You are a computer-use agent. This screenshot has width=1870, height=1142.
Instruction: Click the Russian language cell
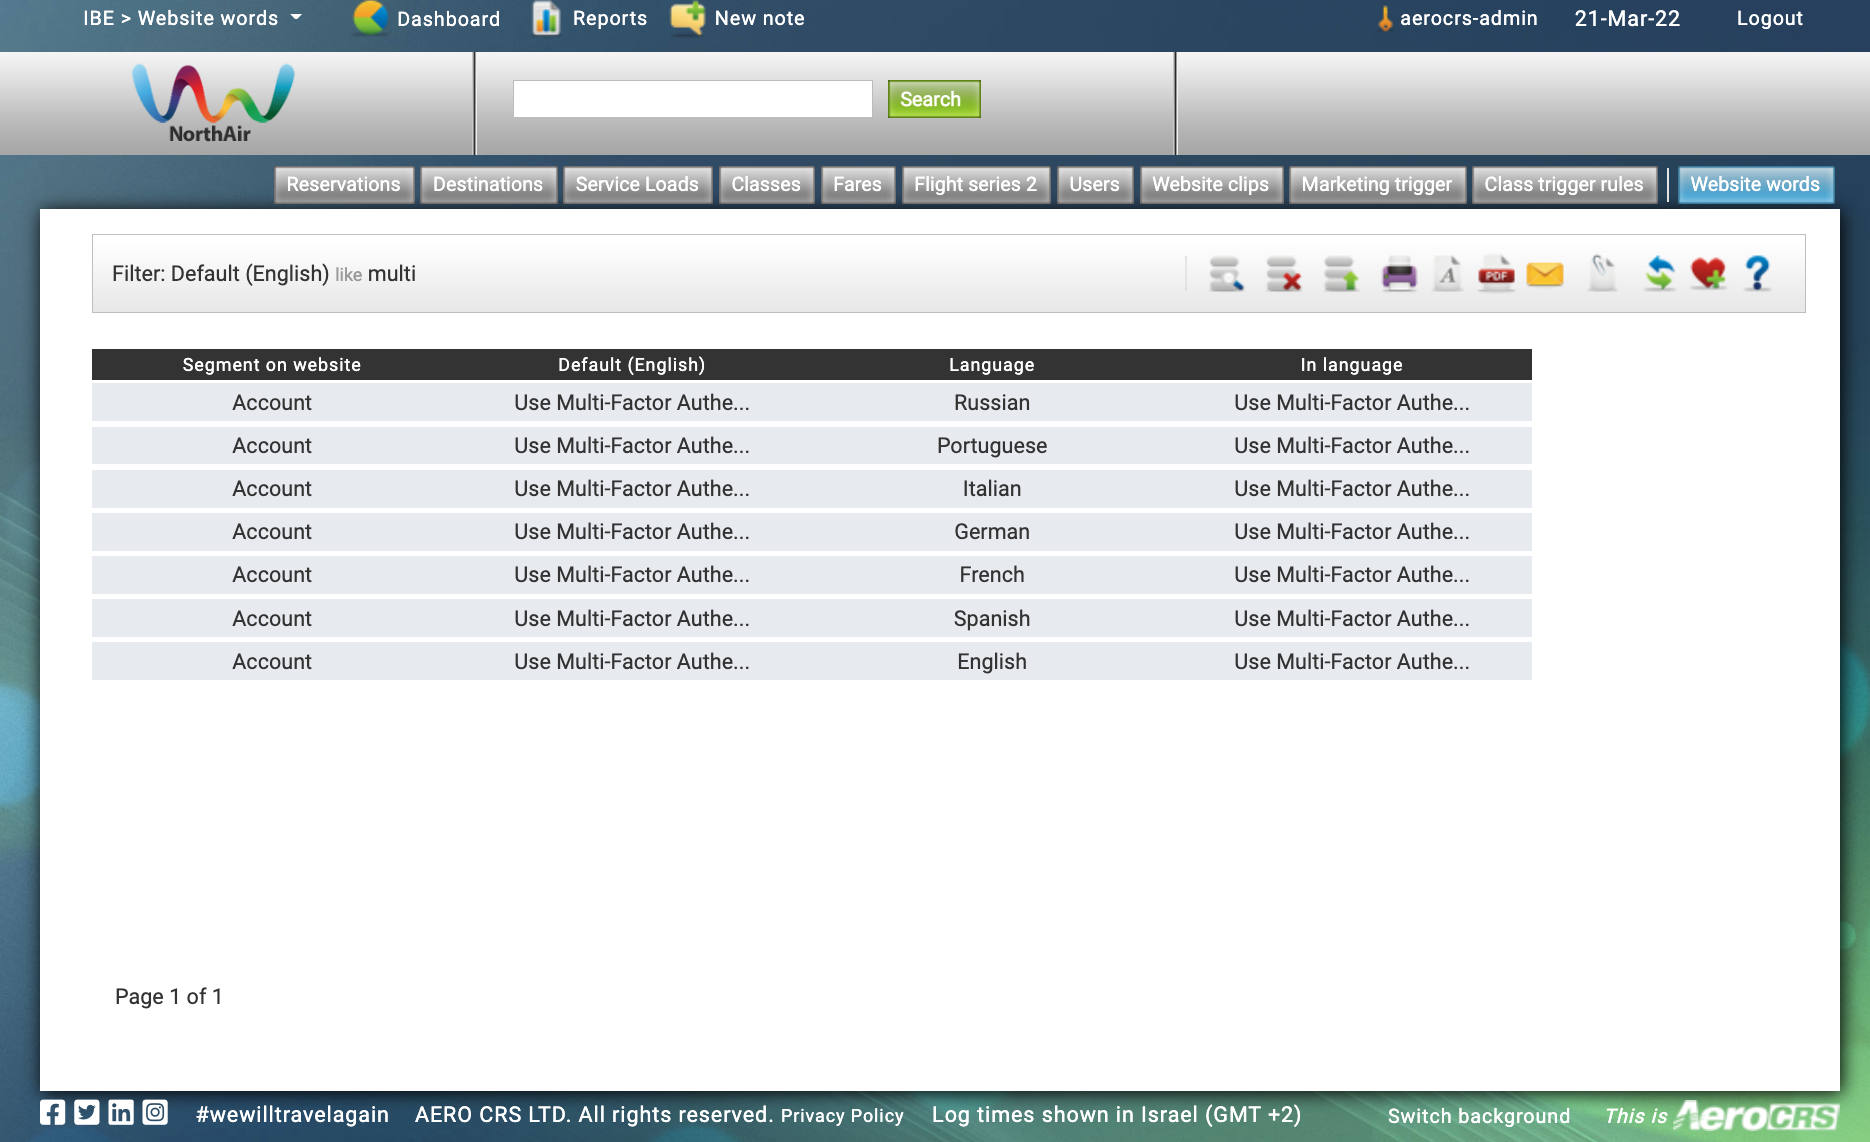coord(992,403)
